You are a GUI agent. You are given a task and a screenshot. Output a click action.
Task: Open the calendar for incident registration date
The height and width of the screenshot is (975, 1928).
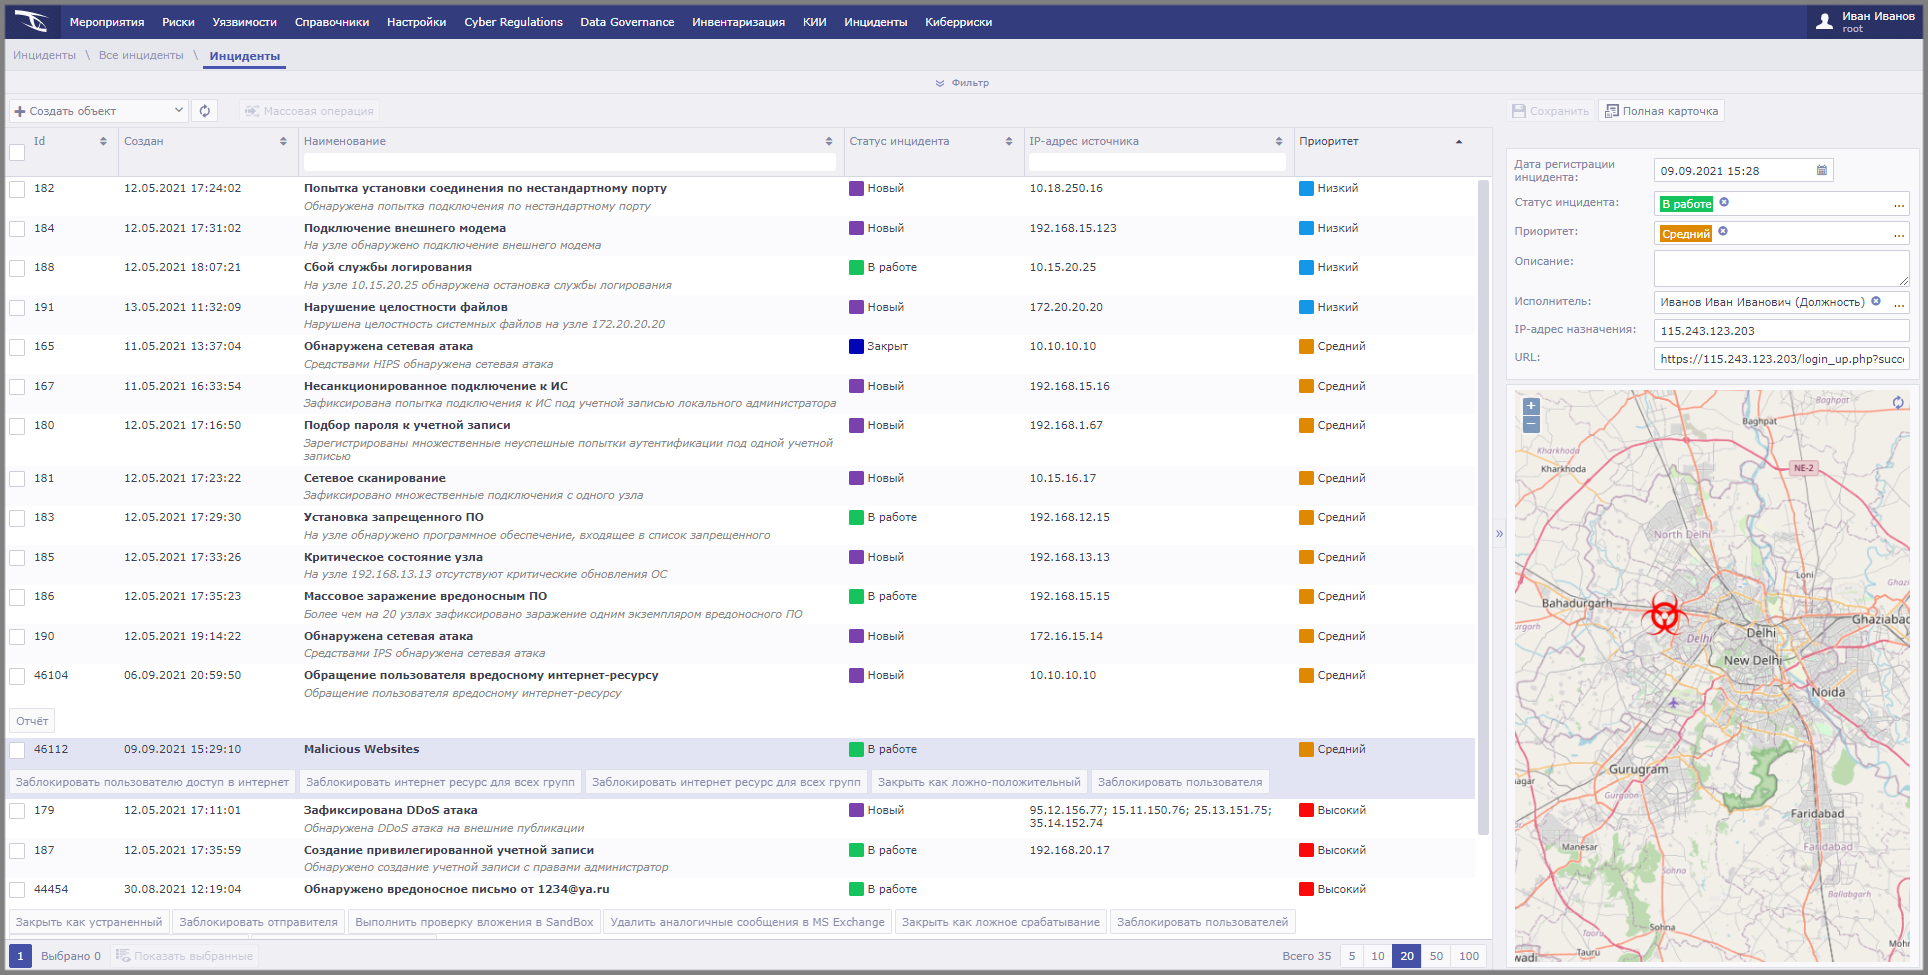(1822, 170)
